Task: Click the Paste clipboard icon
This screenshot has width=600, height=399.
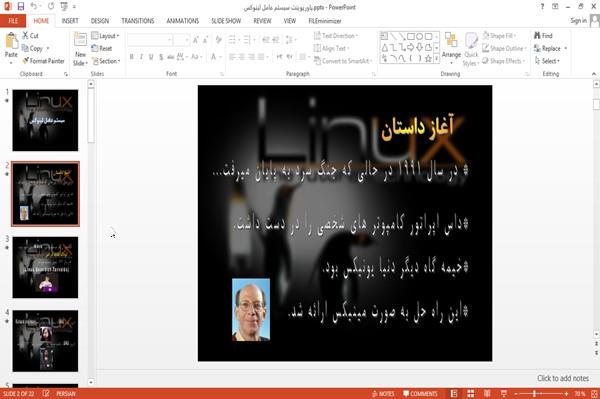Action: click(x=11, y=41)
